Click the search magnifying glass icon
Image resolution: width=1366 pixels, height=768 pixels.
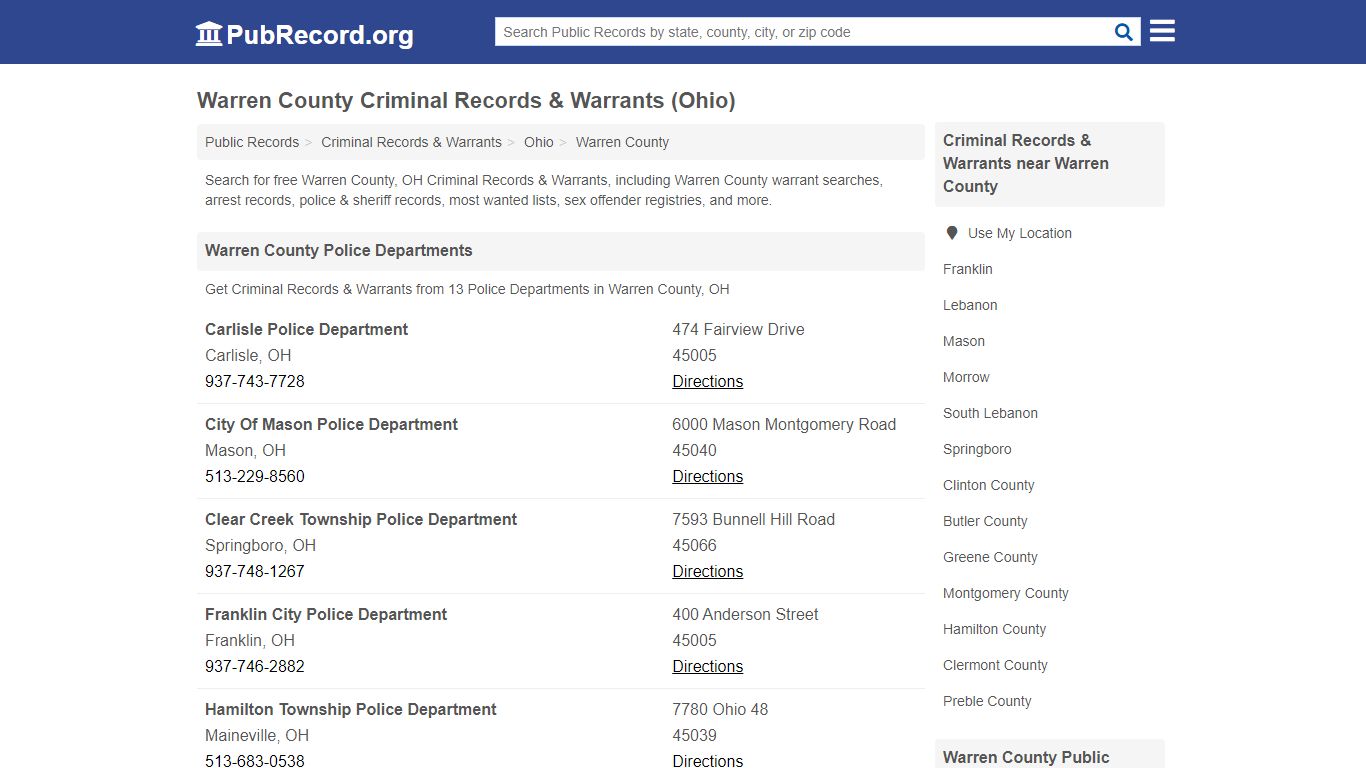coord(1122,31)
